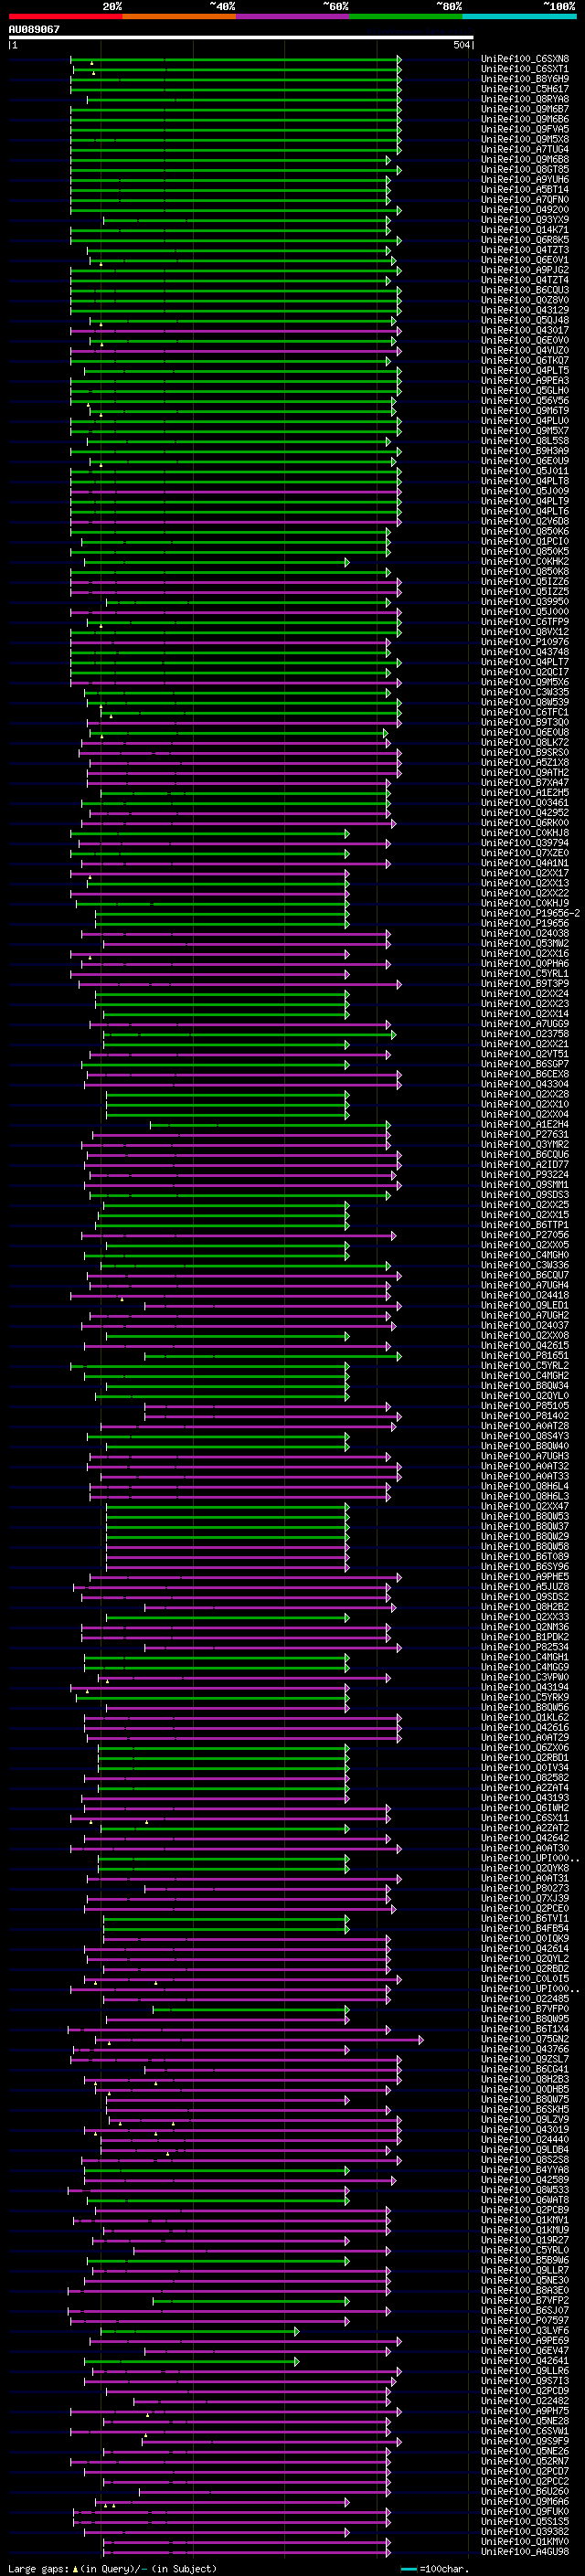Select hit label UniRef100_Q2VT51
Image resolution: width=585 pixels, height=2576 pixels.
click(525, 1054)
